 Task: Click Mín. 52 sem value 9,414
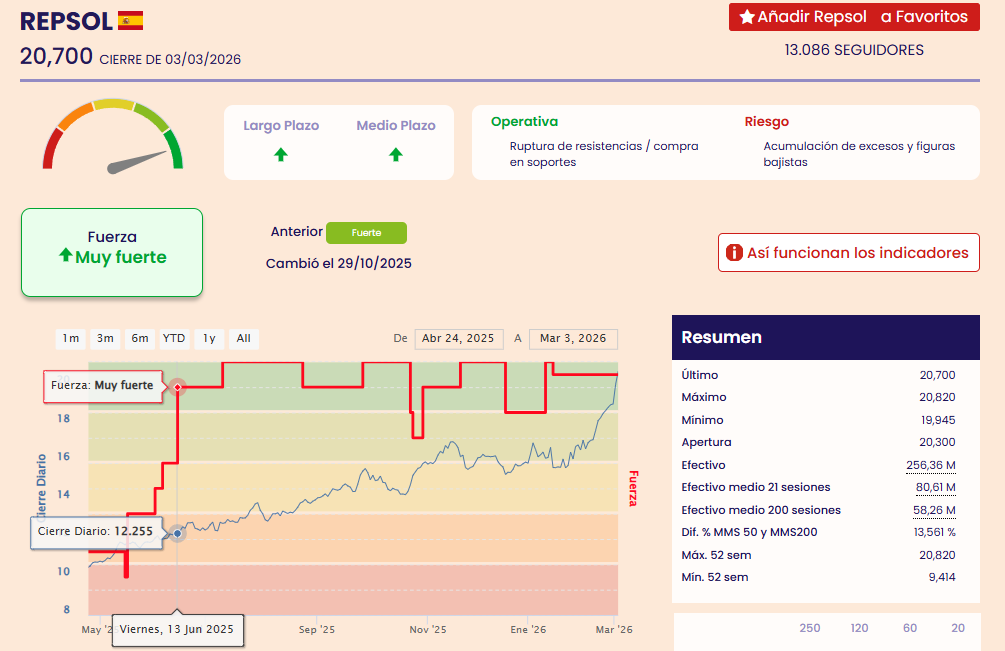pos(942,577)
